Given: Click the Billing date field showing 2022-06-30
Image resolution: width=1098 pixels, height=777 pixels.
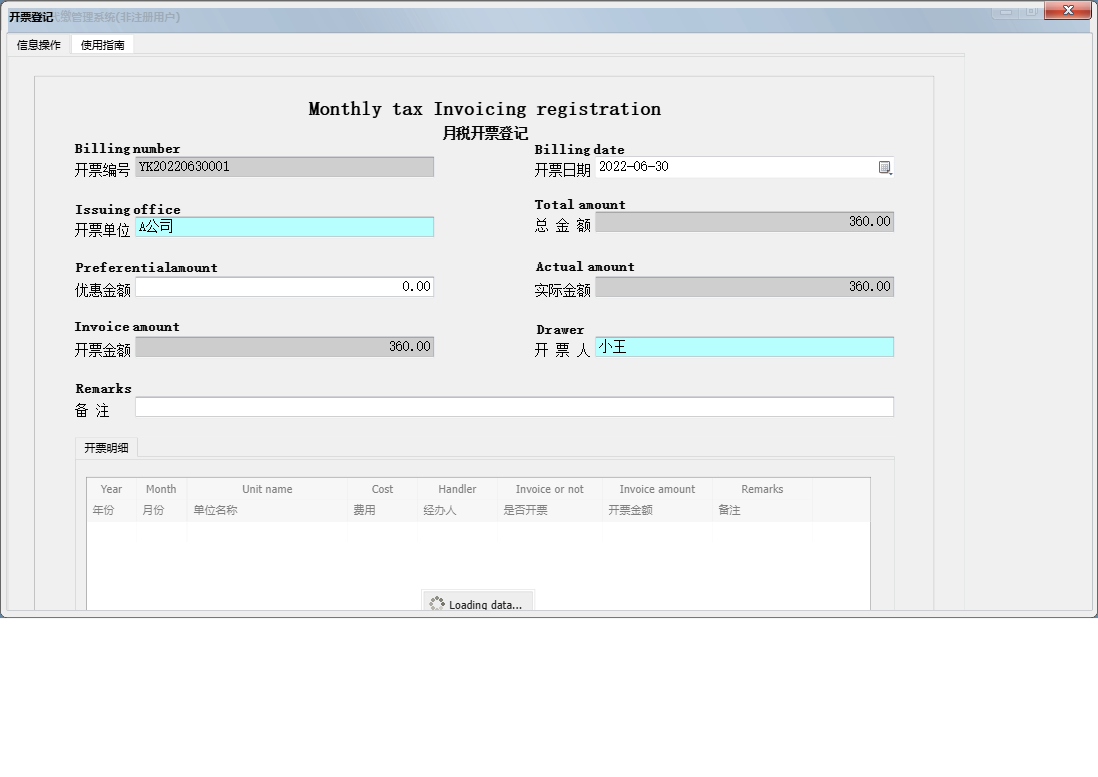Looking at the screenshot, I should coord(735,167).
